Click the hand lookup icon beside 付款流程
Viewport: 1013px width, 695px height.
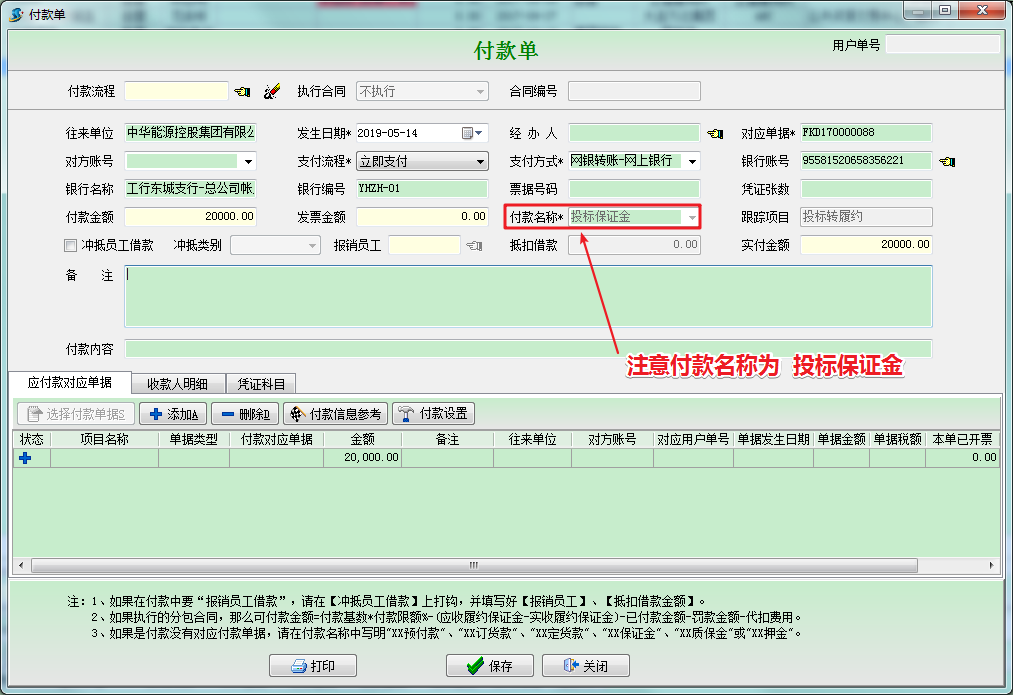point(242,92)
